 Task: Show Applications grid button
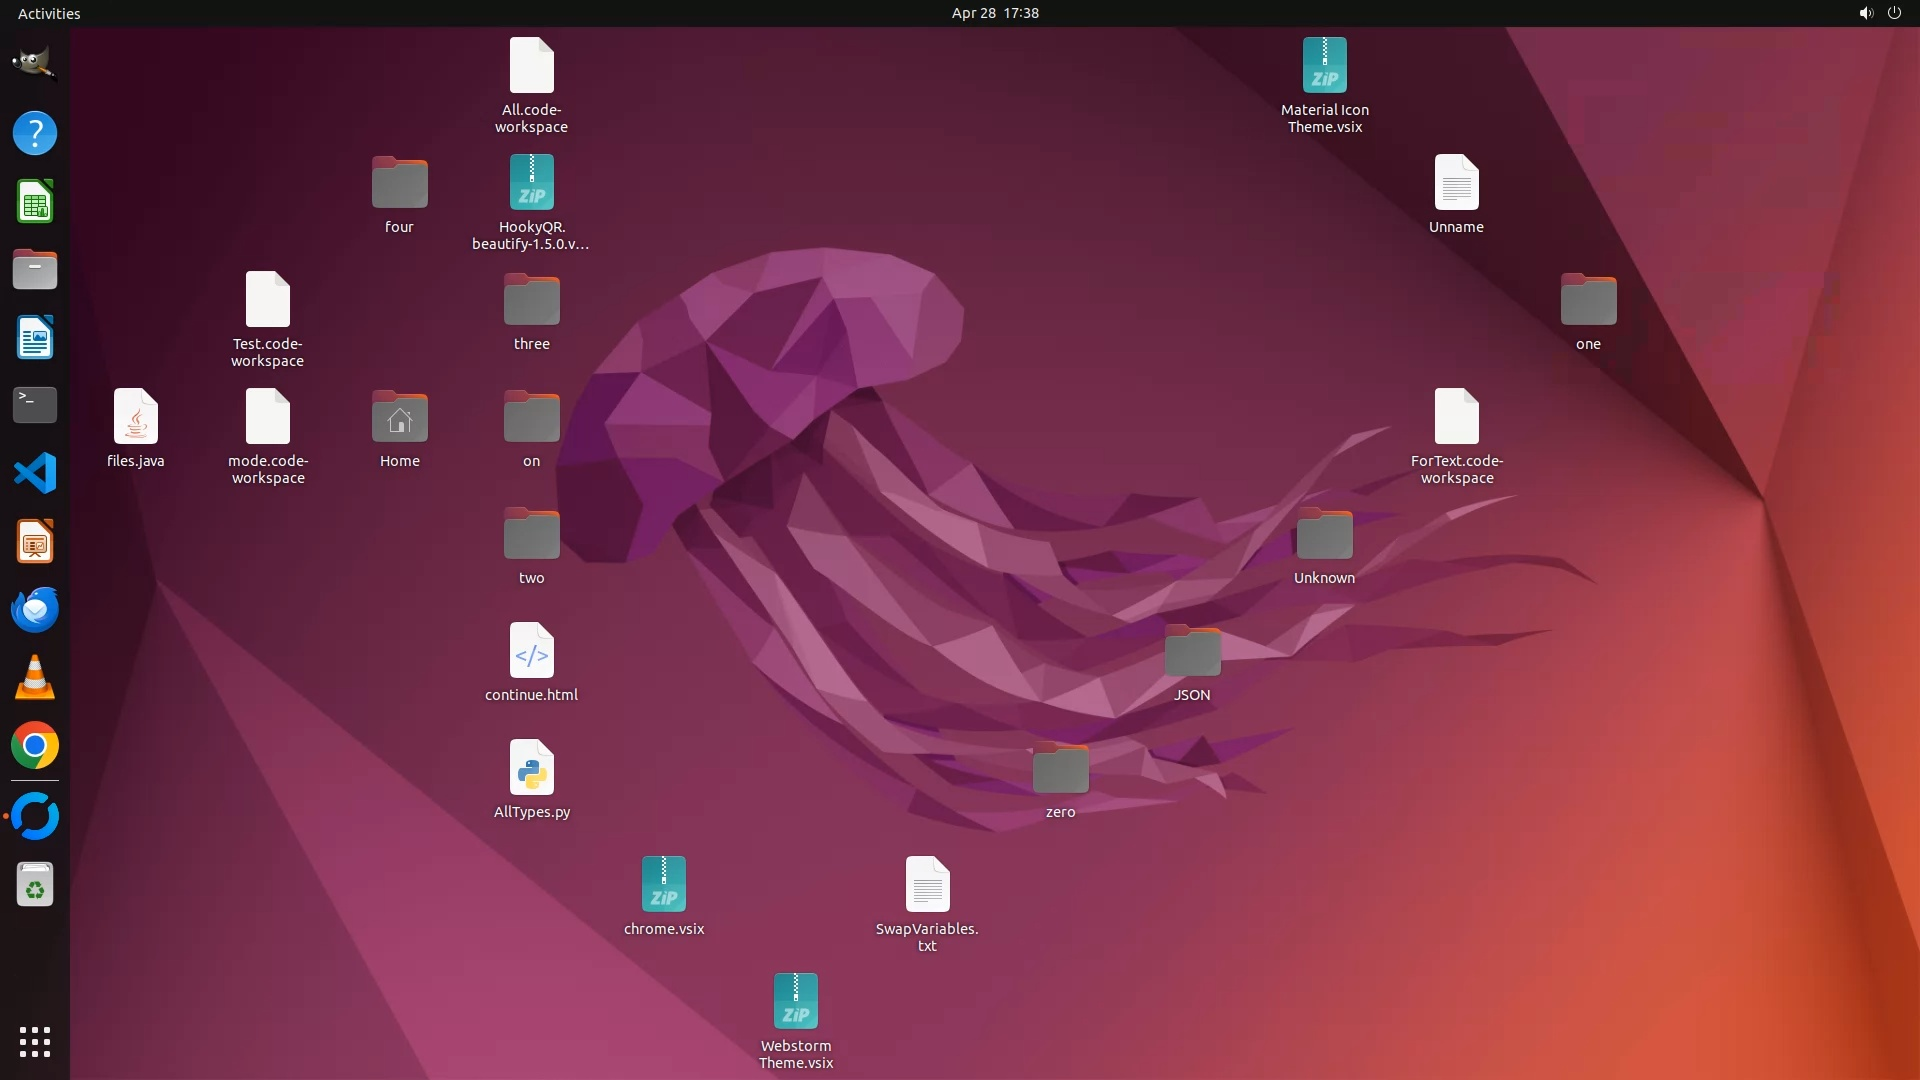35,1041
